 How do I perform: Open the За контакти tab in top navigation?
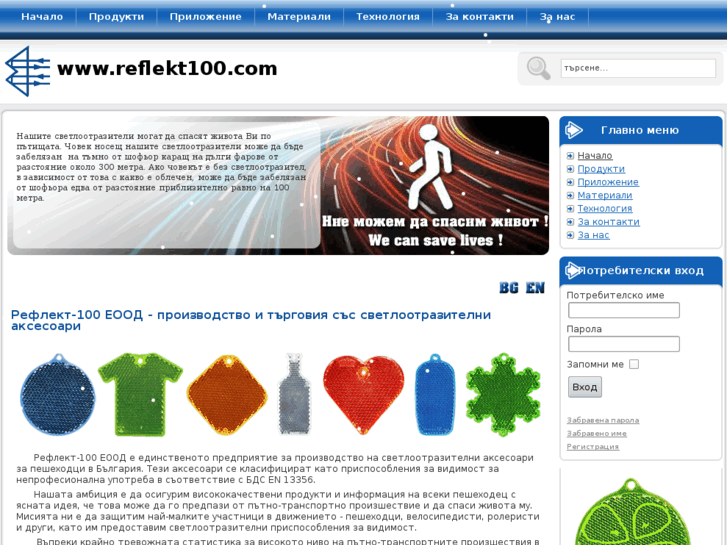coord(479,17)
